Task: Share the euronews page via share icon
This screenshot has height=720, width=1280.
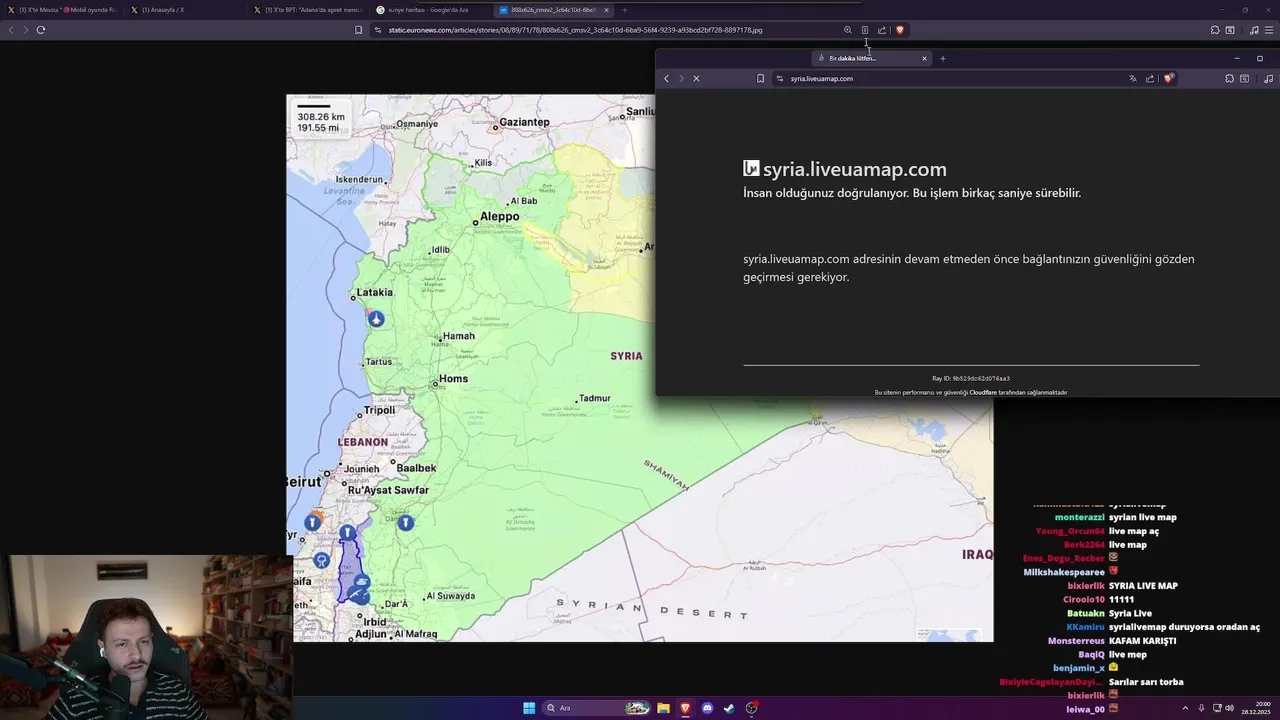Action: tap(882, 30)
